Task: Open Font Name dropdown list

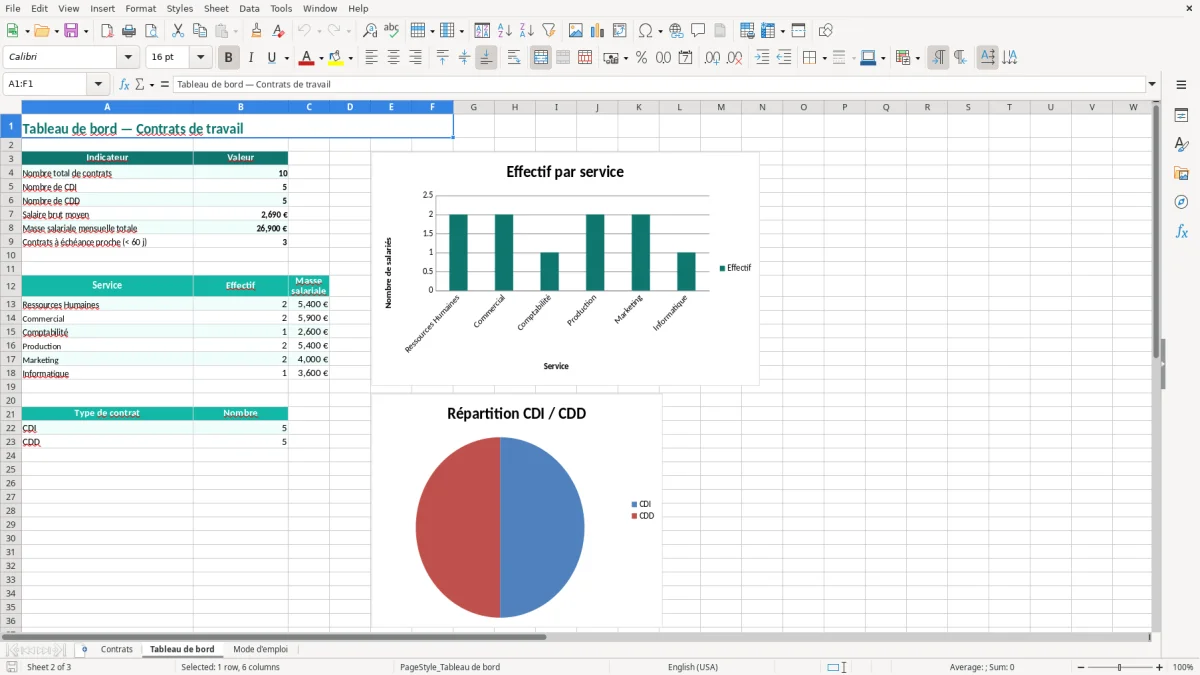Action: (128, 58)
